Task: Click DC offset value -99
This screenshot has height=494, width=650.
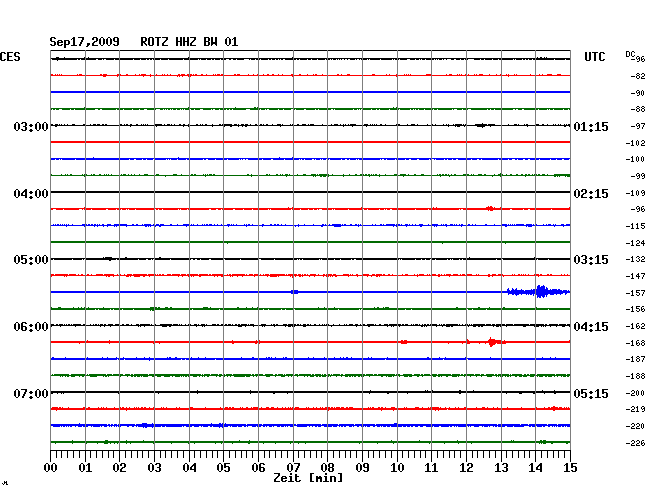Action: 638,176
